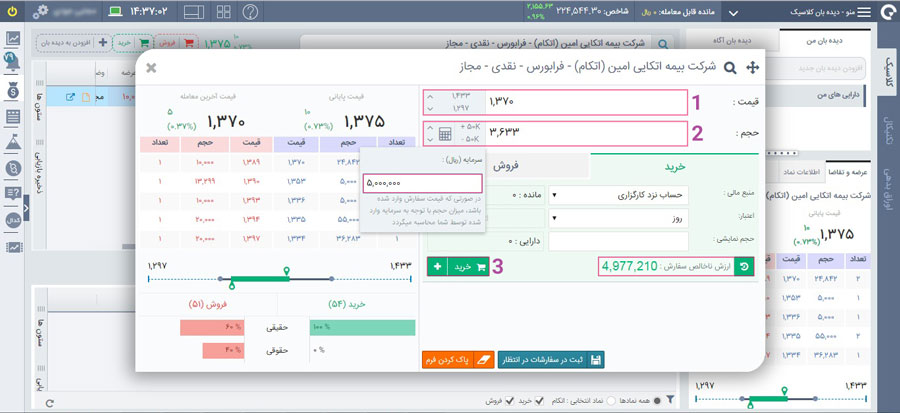Add 50K to volume with +50K
Image resolution: width=900 pixels, height=413 pixels.
coord(470,128)
